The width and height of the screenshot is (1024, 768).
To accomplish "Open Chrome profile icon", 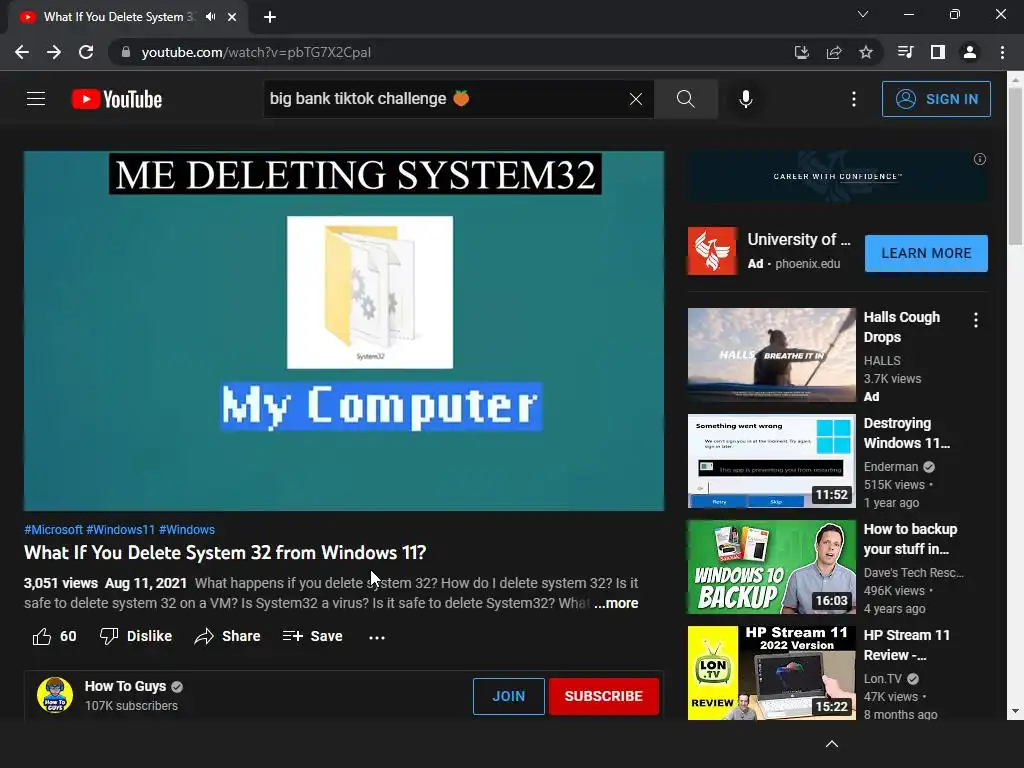I will pos(970,52).
